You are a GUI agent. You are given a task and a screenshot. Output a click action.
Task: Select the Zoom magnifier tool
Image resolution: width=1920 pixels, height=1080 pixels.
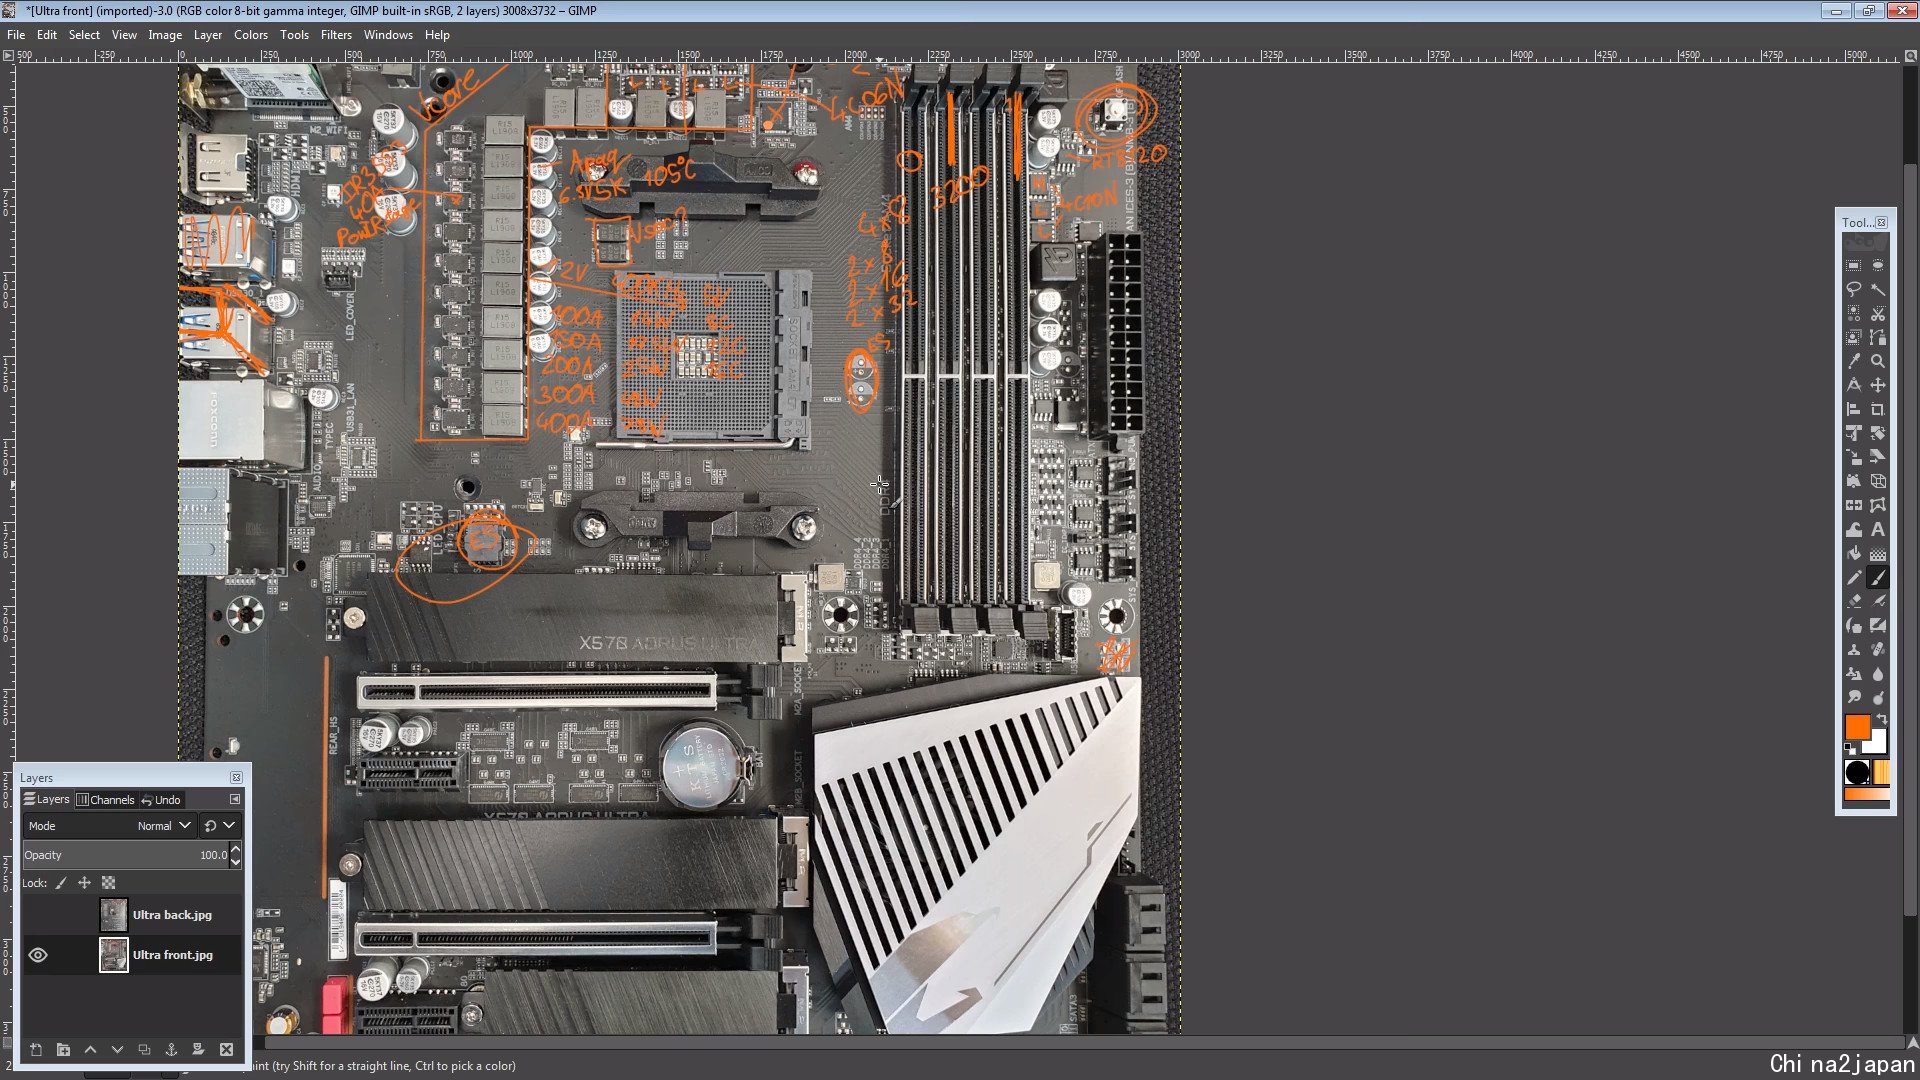click(x=1877, y=362)
